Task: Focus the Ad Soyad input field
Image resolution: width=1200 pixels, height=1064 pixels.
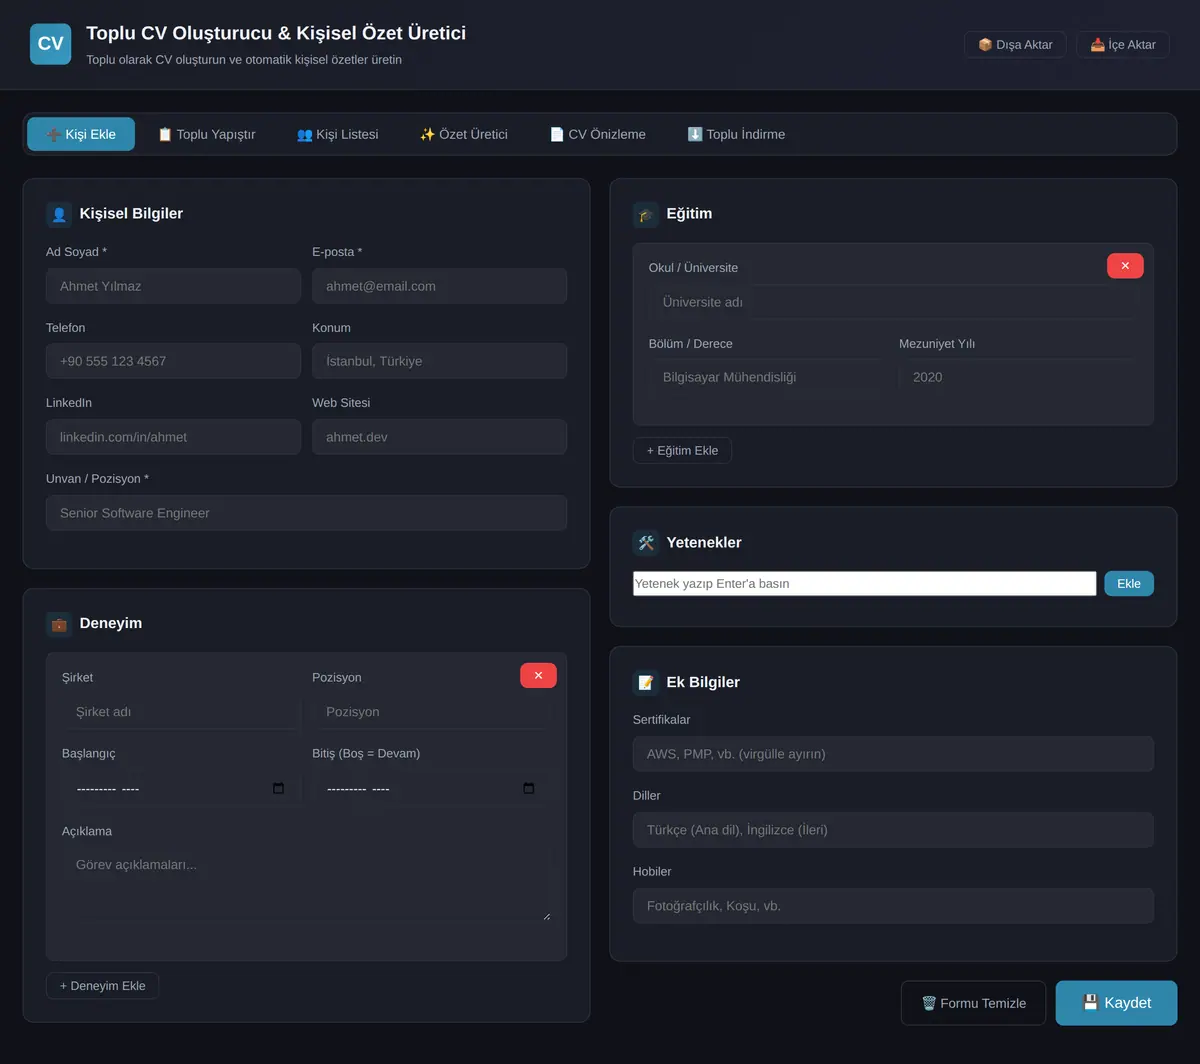Action: point(173,286)
